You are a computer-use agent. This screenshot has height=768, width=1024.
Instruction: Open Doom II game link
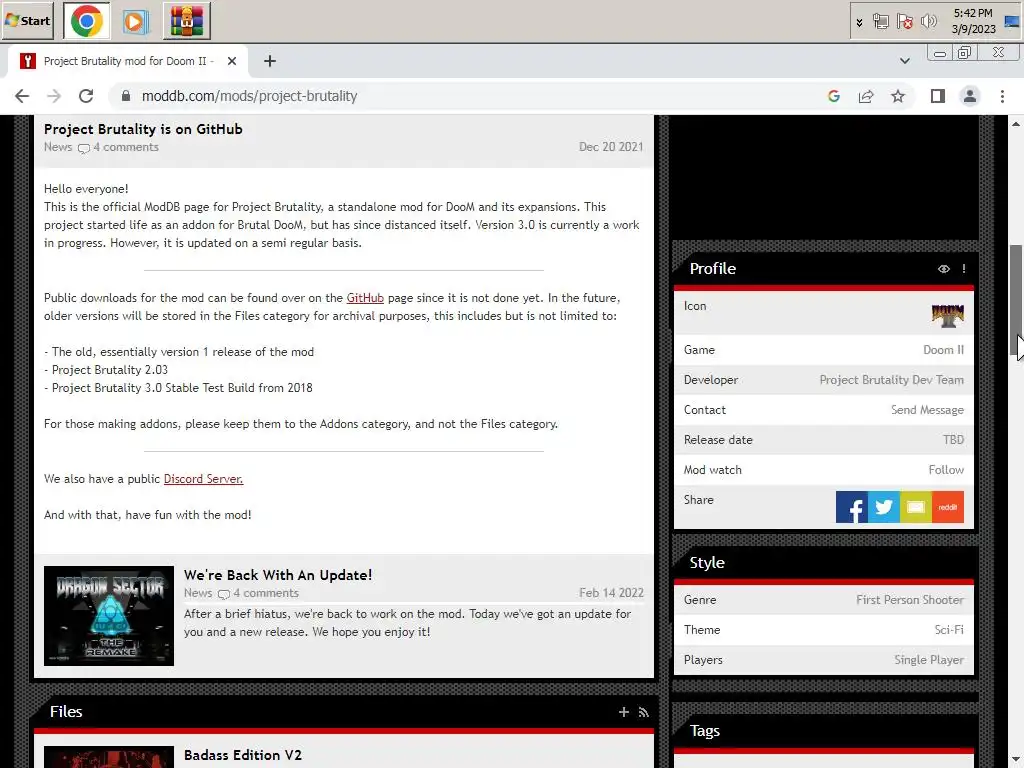pyautogui.click(x=943, y=350)
